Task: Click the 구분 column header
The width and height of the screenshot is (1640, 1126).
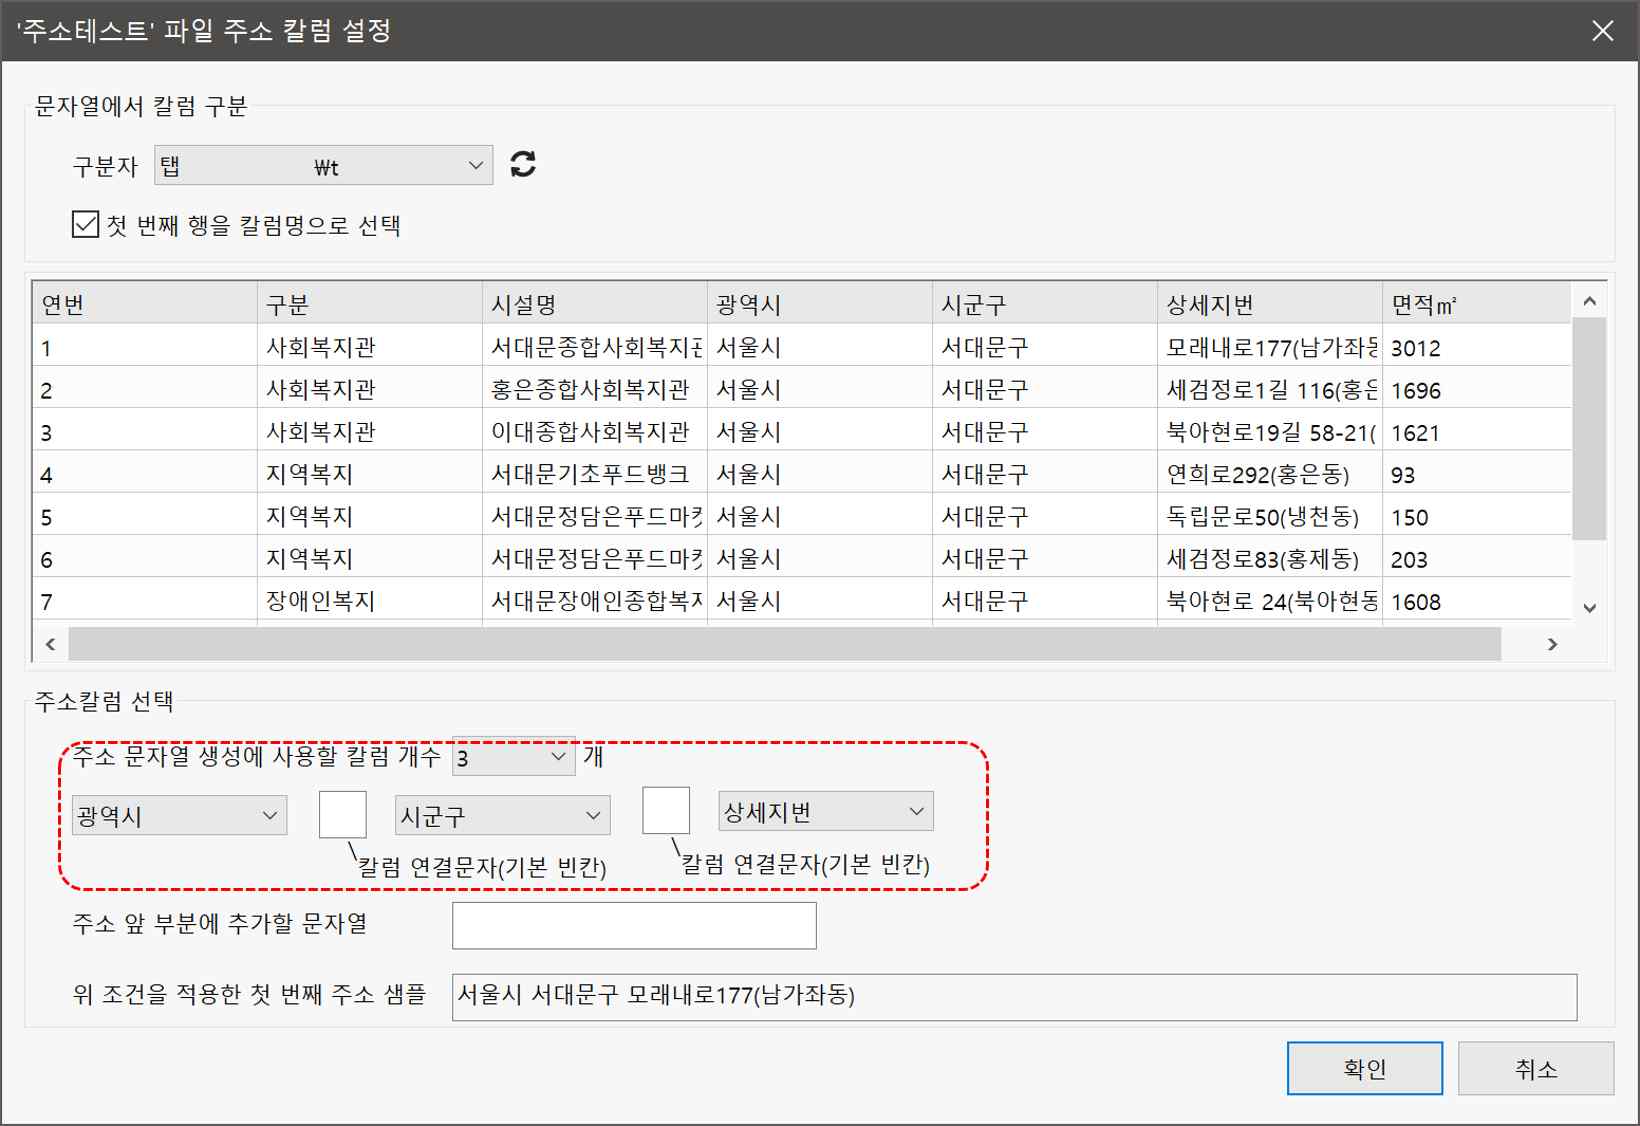Action: [370, 304]
